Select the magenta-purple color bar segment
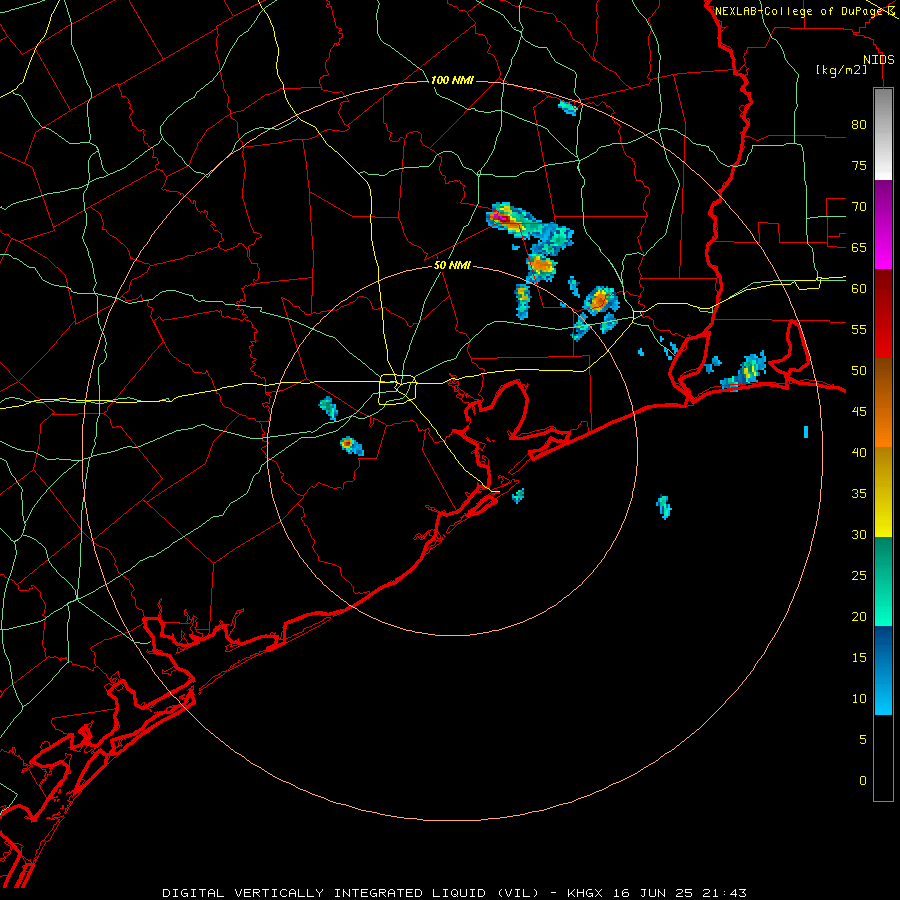Image resolution: width=900 pixels, height=900 pixels. click(883, 225)
